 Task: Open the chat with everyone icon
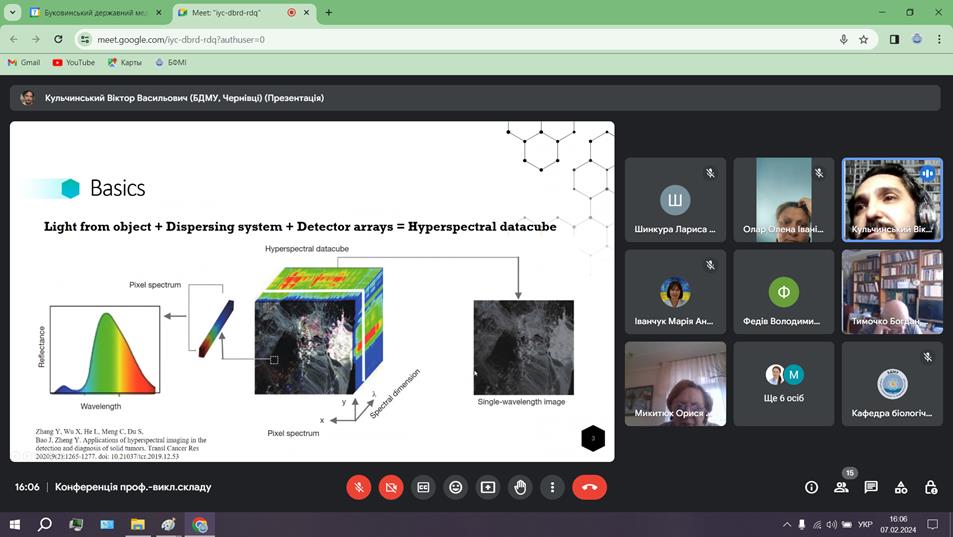pos(871,487)
